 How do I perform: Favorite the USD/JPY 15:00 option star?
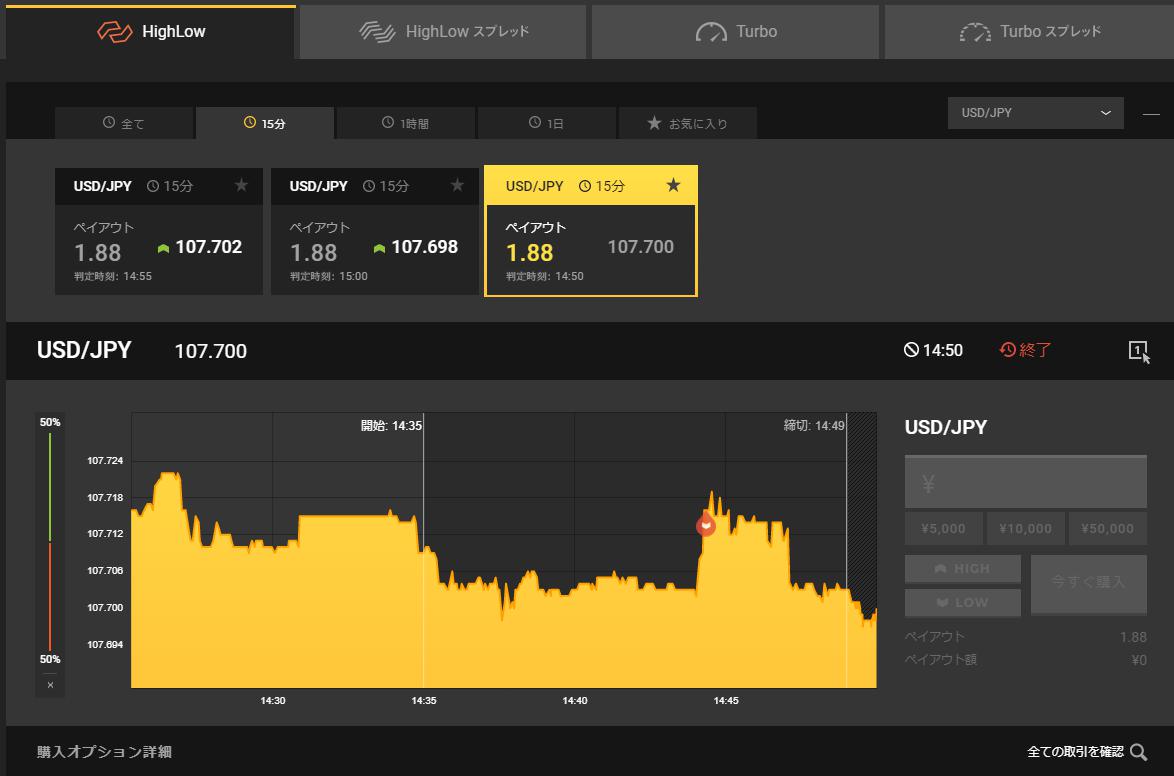pos(457,185)
